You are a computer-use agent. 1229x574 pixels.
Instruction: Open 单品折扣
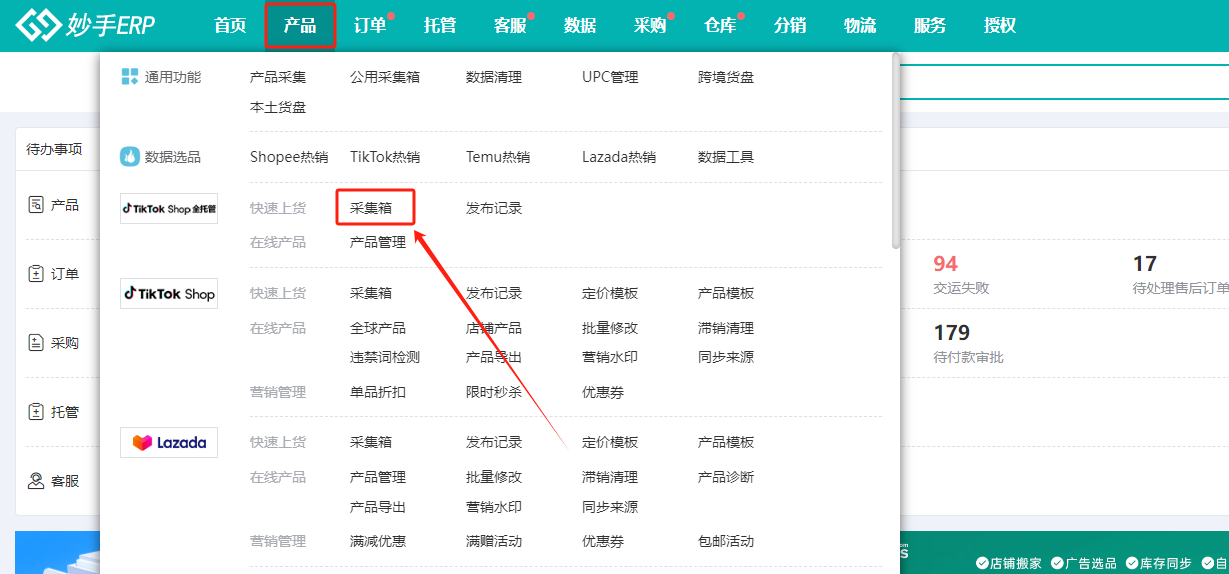(x=378, y=392)
